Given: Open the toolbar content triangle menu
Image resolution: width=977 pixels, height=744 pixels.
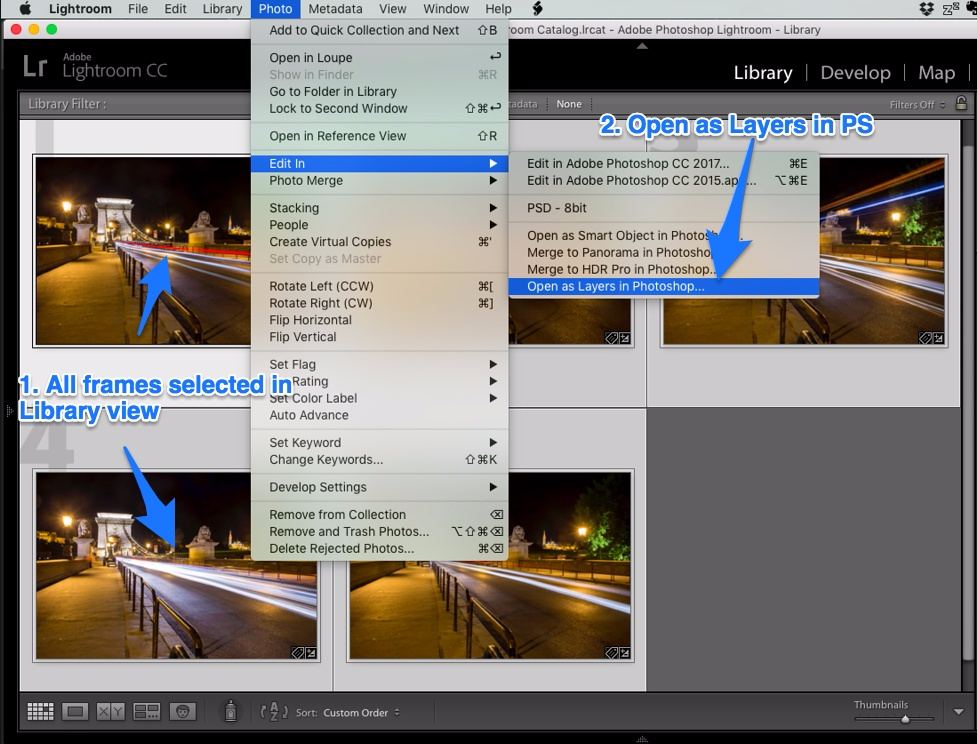Looking at the screenshot, I should pos(959,712).
